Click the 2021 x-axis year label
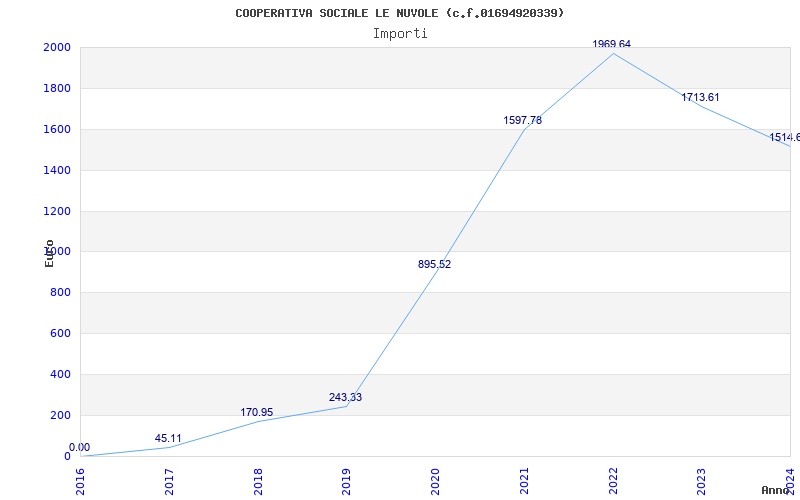 (524, 482)
